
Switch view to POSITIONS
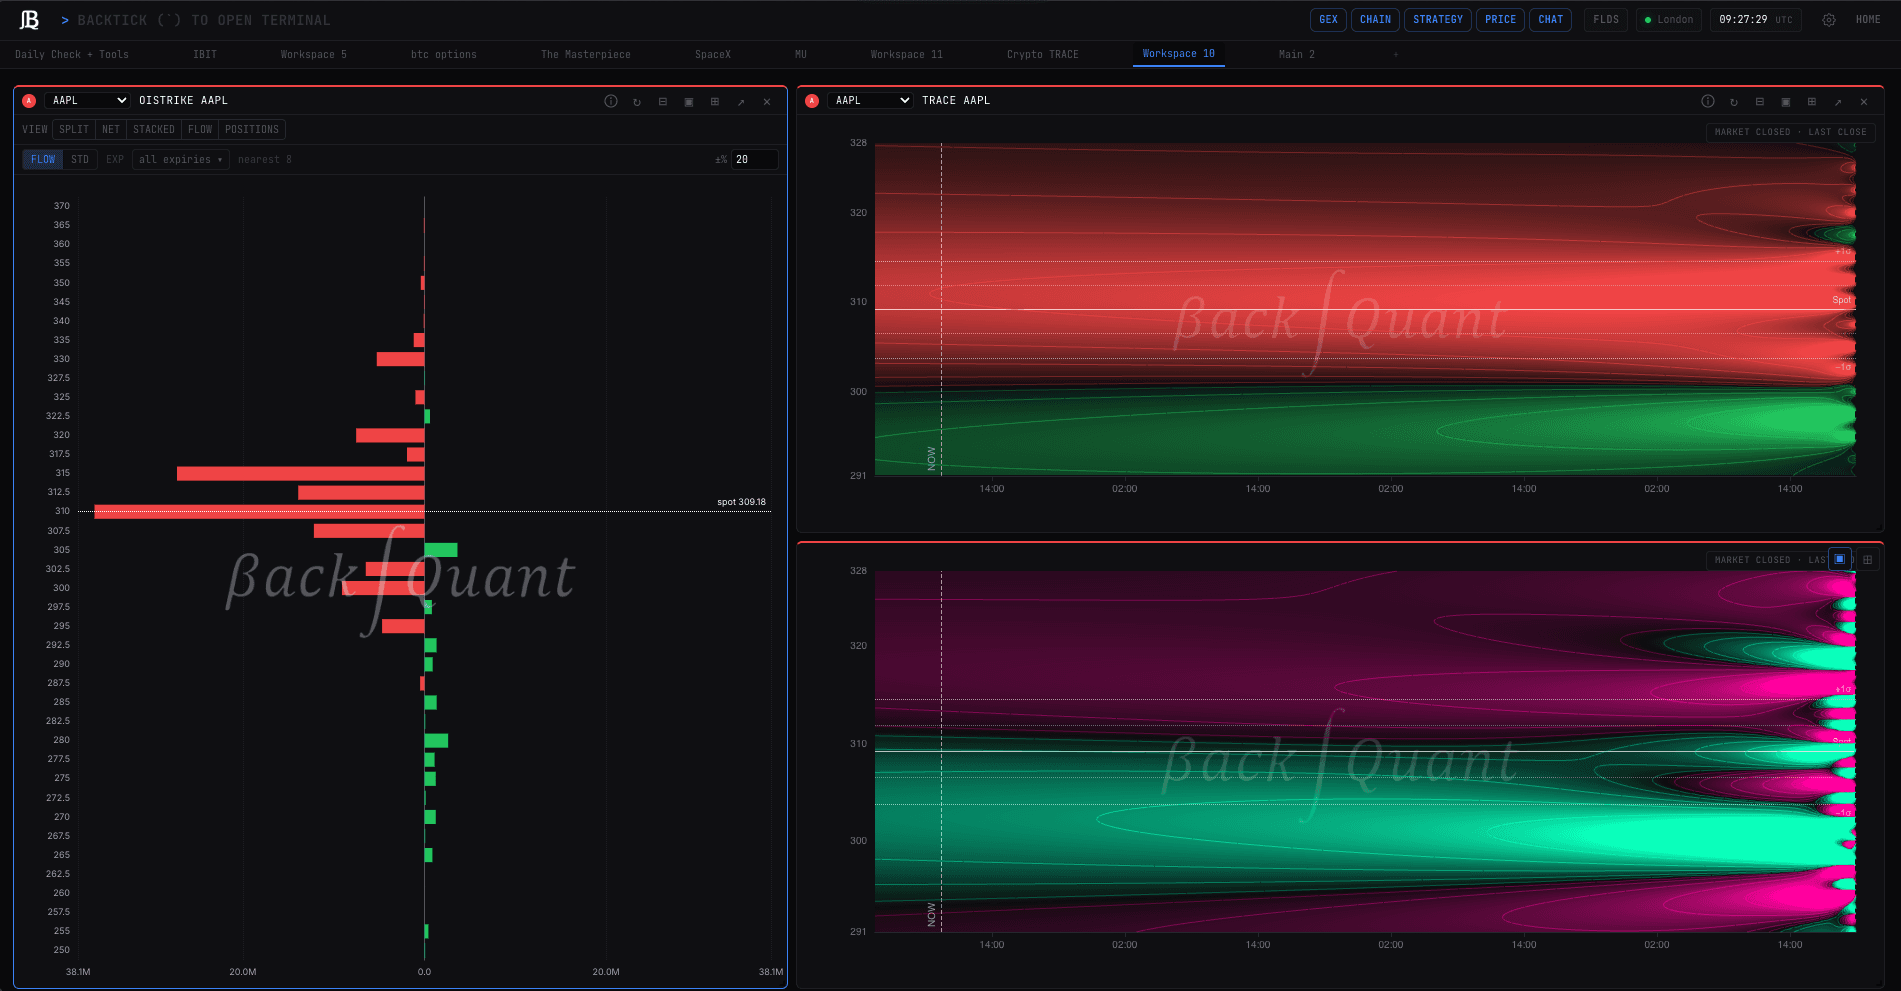click(x=252, y=129)
